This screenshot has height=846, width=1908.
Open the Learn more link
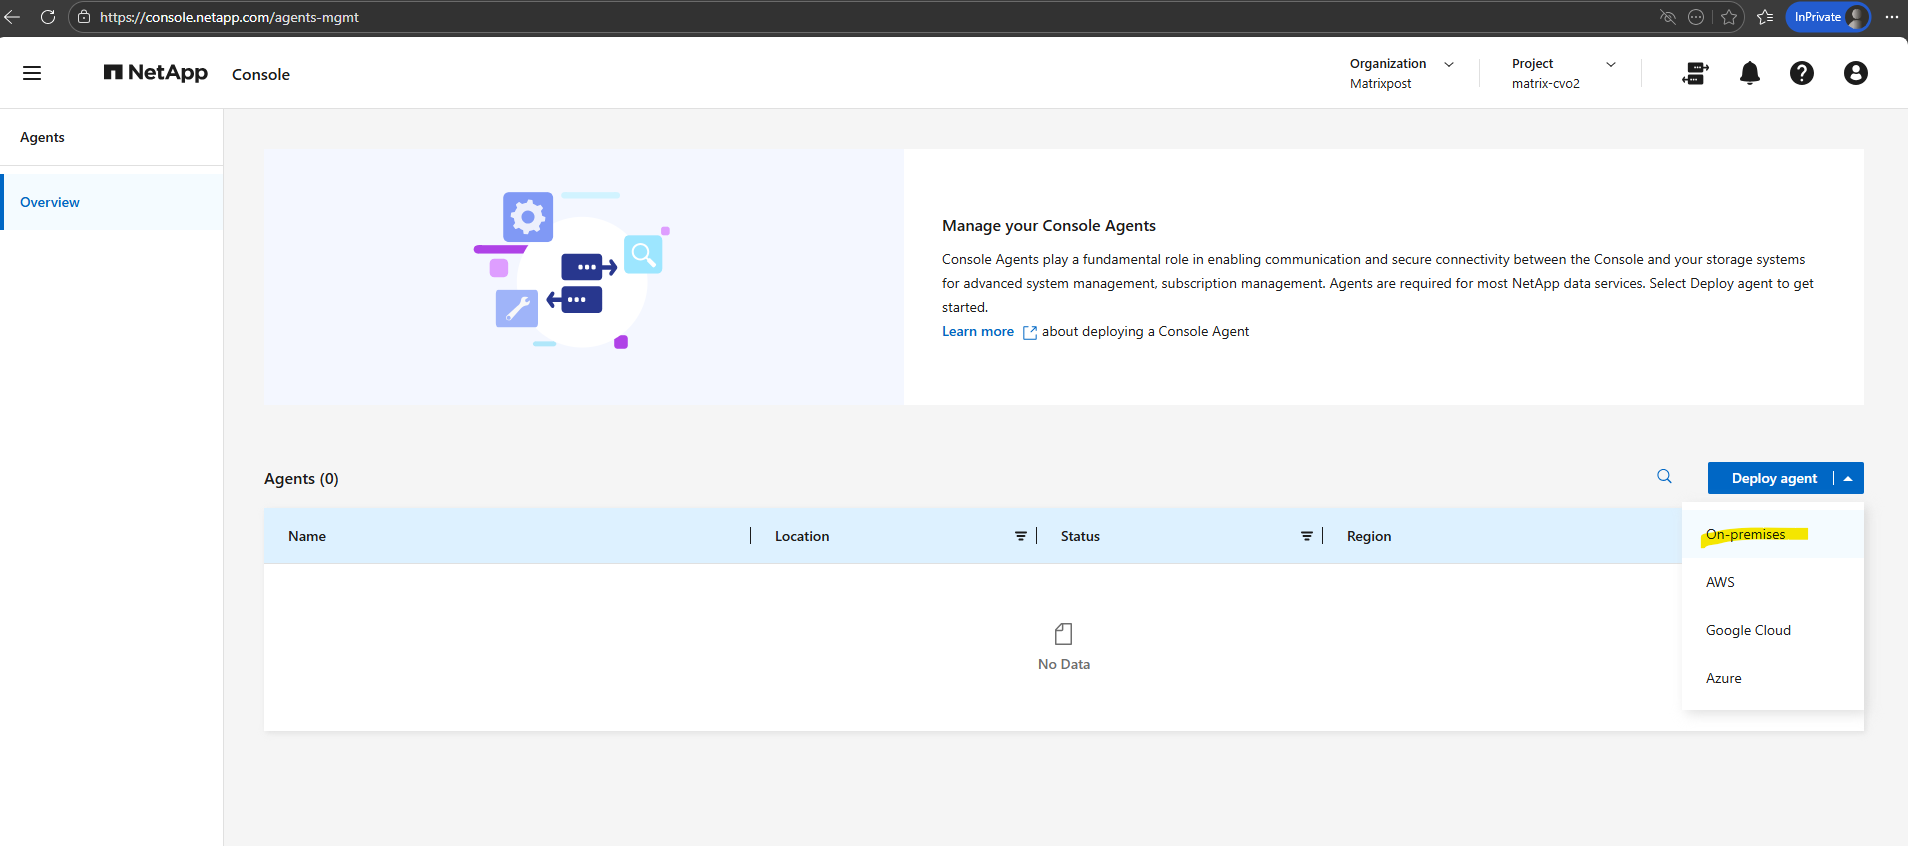click(977, 332)
